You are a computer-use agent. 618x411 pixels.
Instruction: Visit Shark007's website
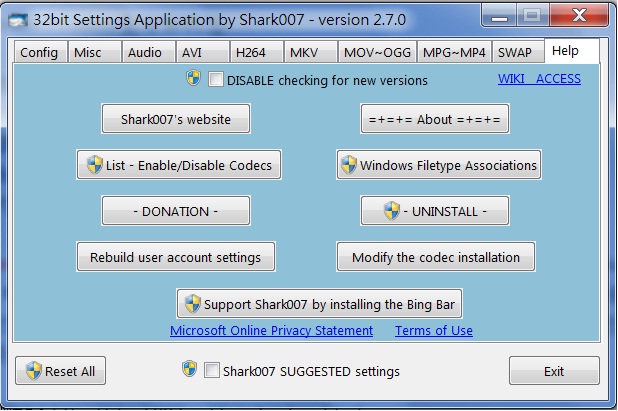176,119
